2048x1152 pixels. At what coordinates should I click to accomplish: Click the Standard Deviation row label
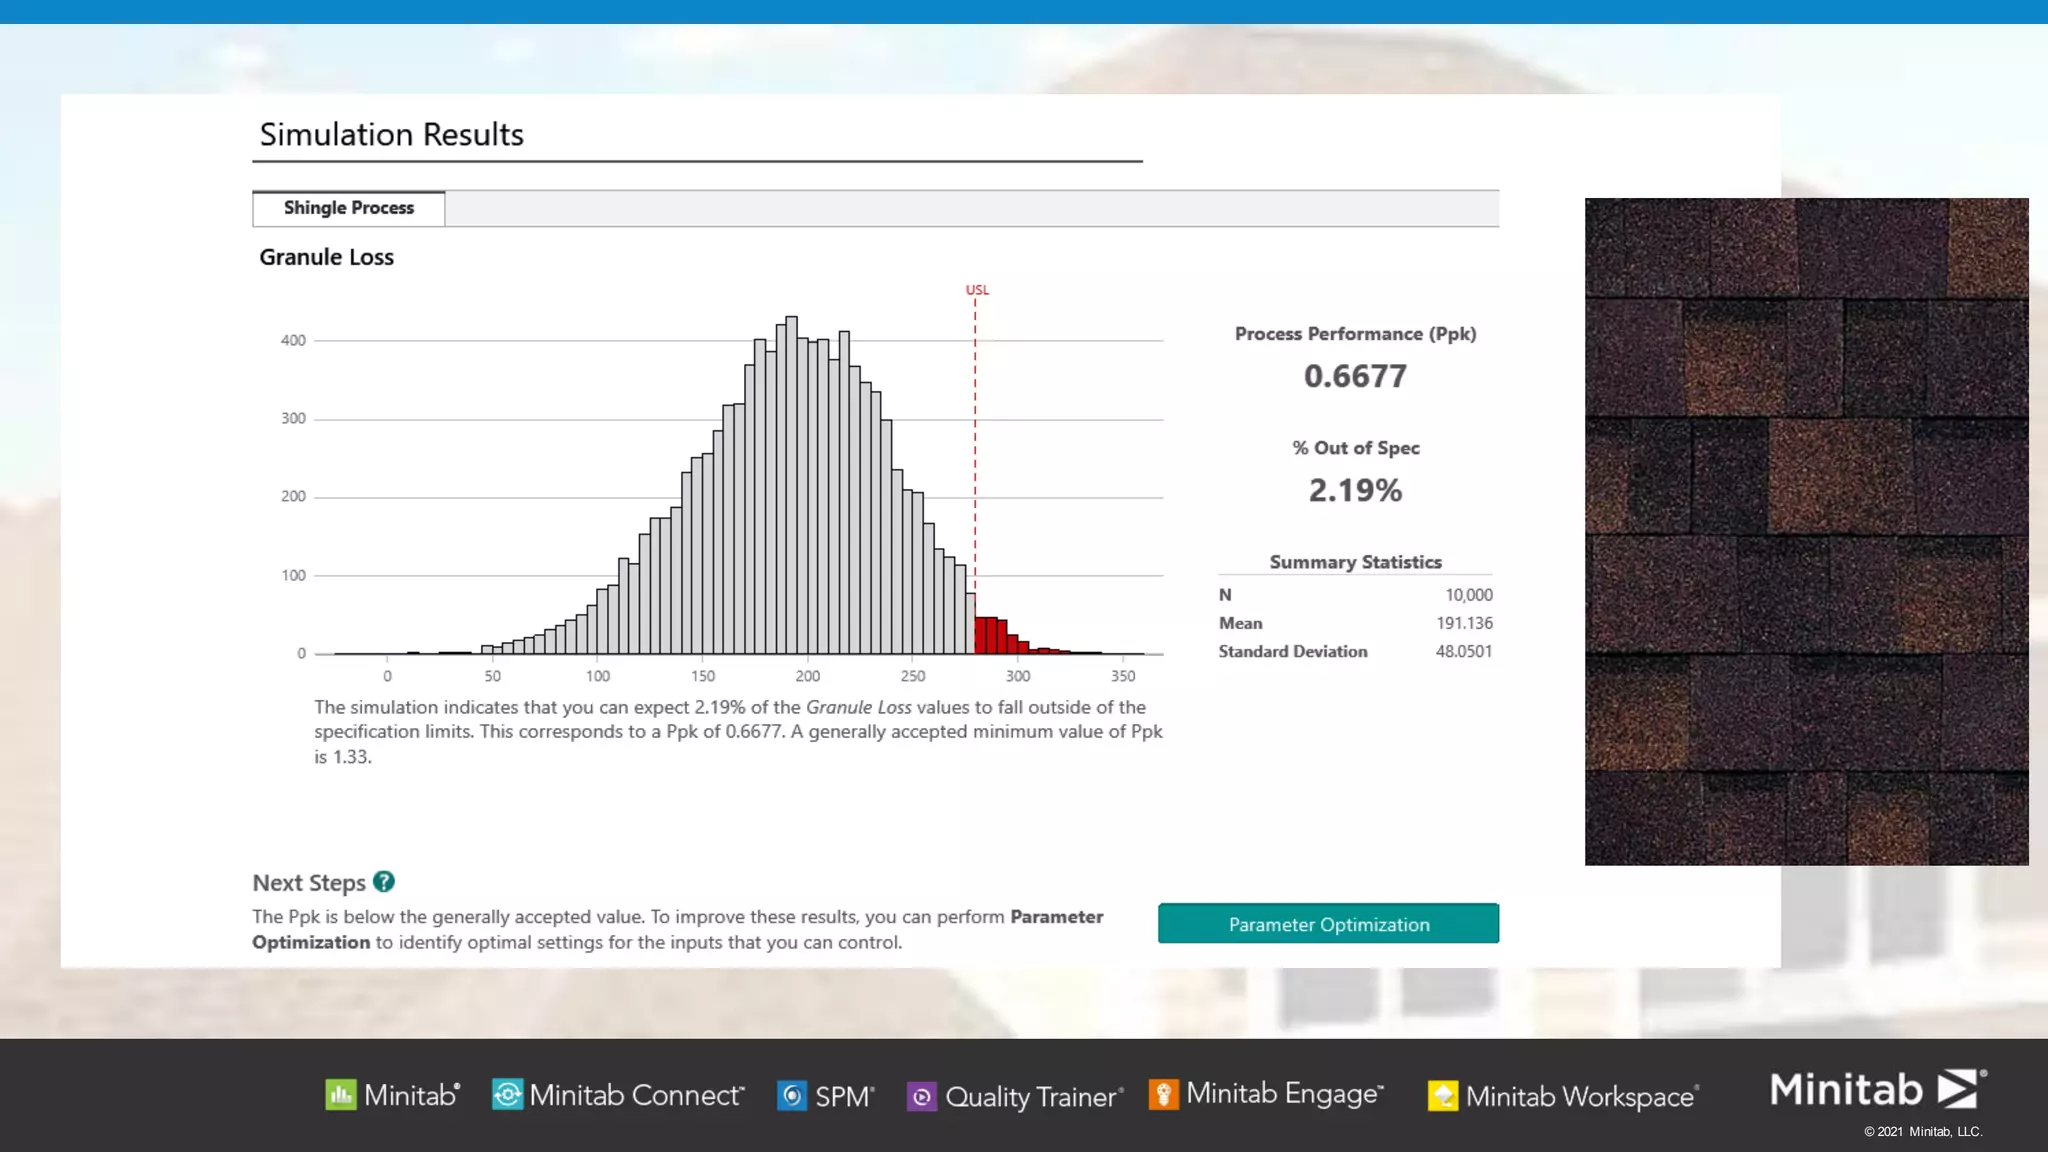pyautogui.click(x=1292, y=651)
